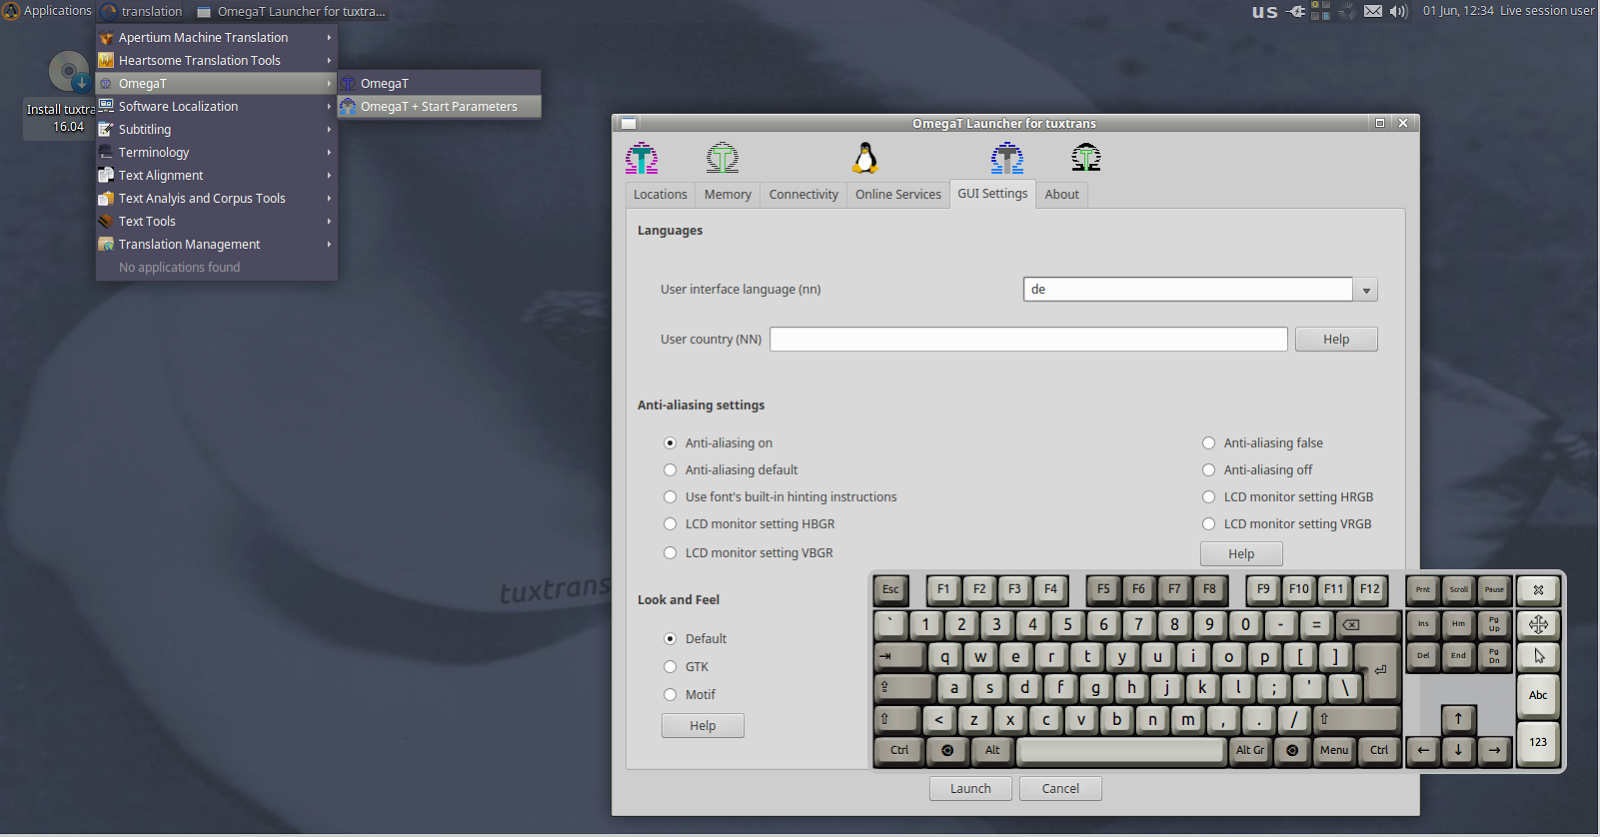Select the Anti-aliasing on radio button
The height and width of the screenshot is (837, 1600).
(x=670, y=443)
